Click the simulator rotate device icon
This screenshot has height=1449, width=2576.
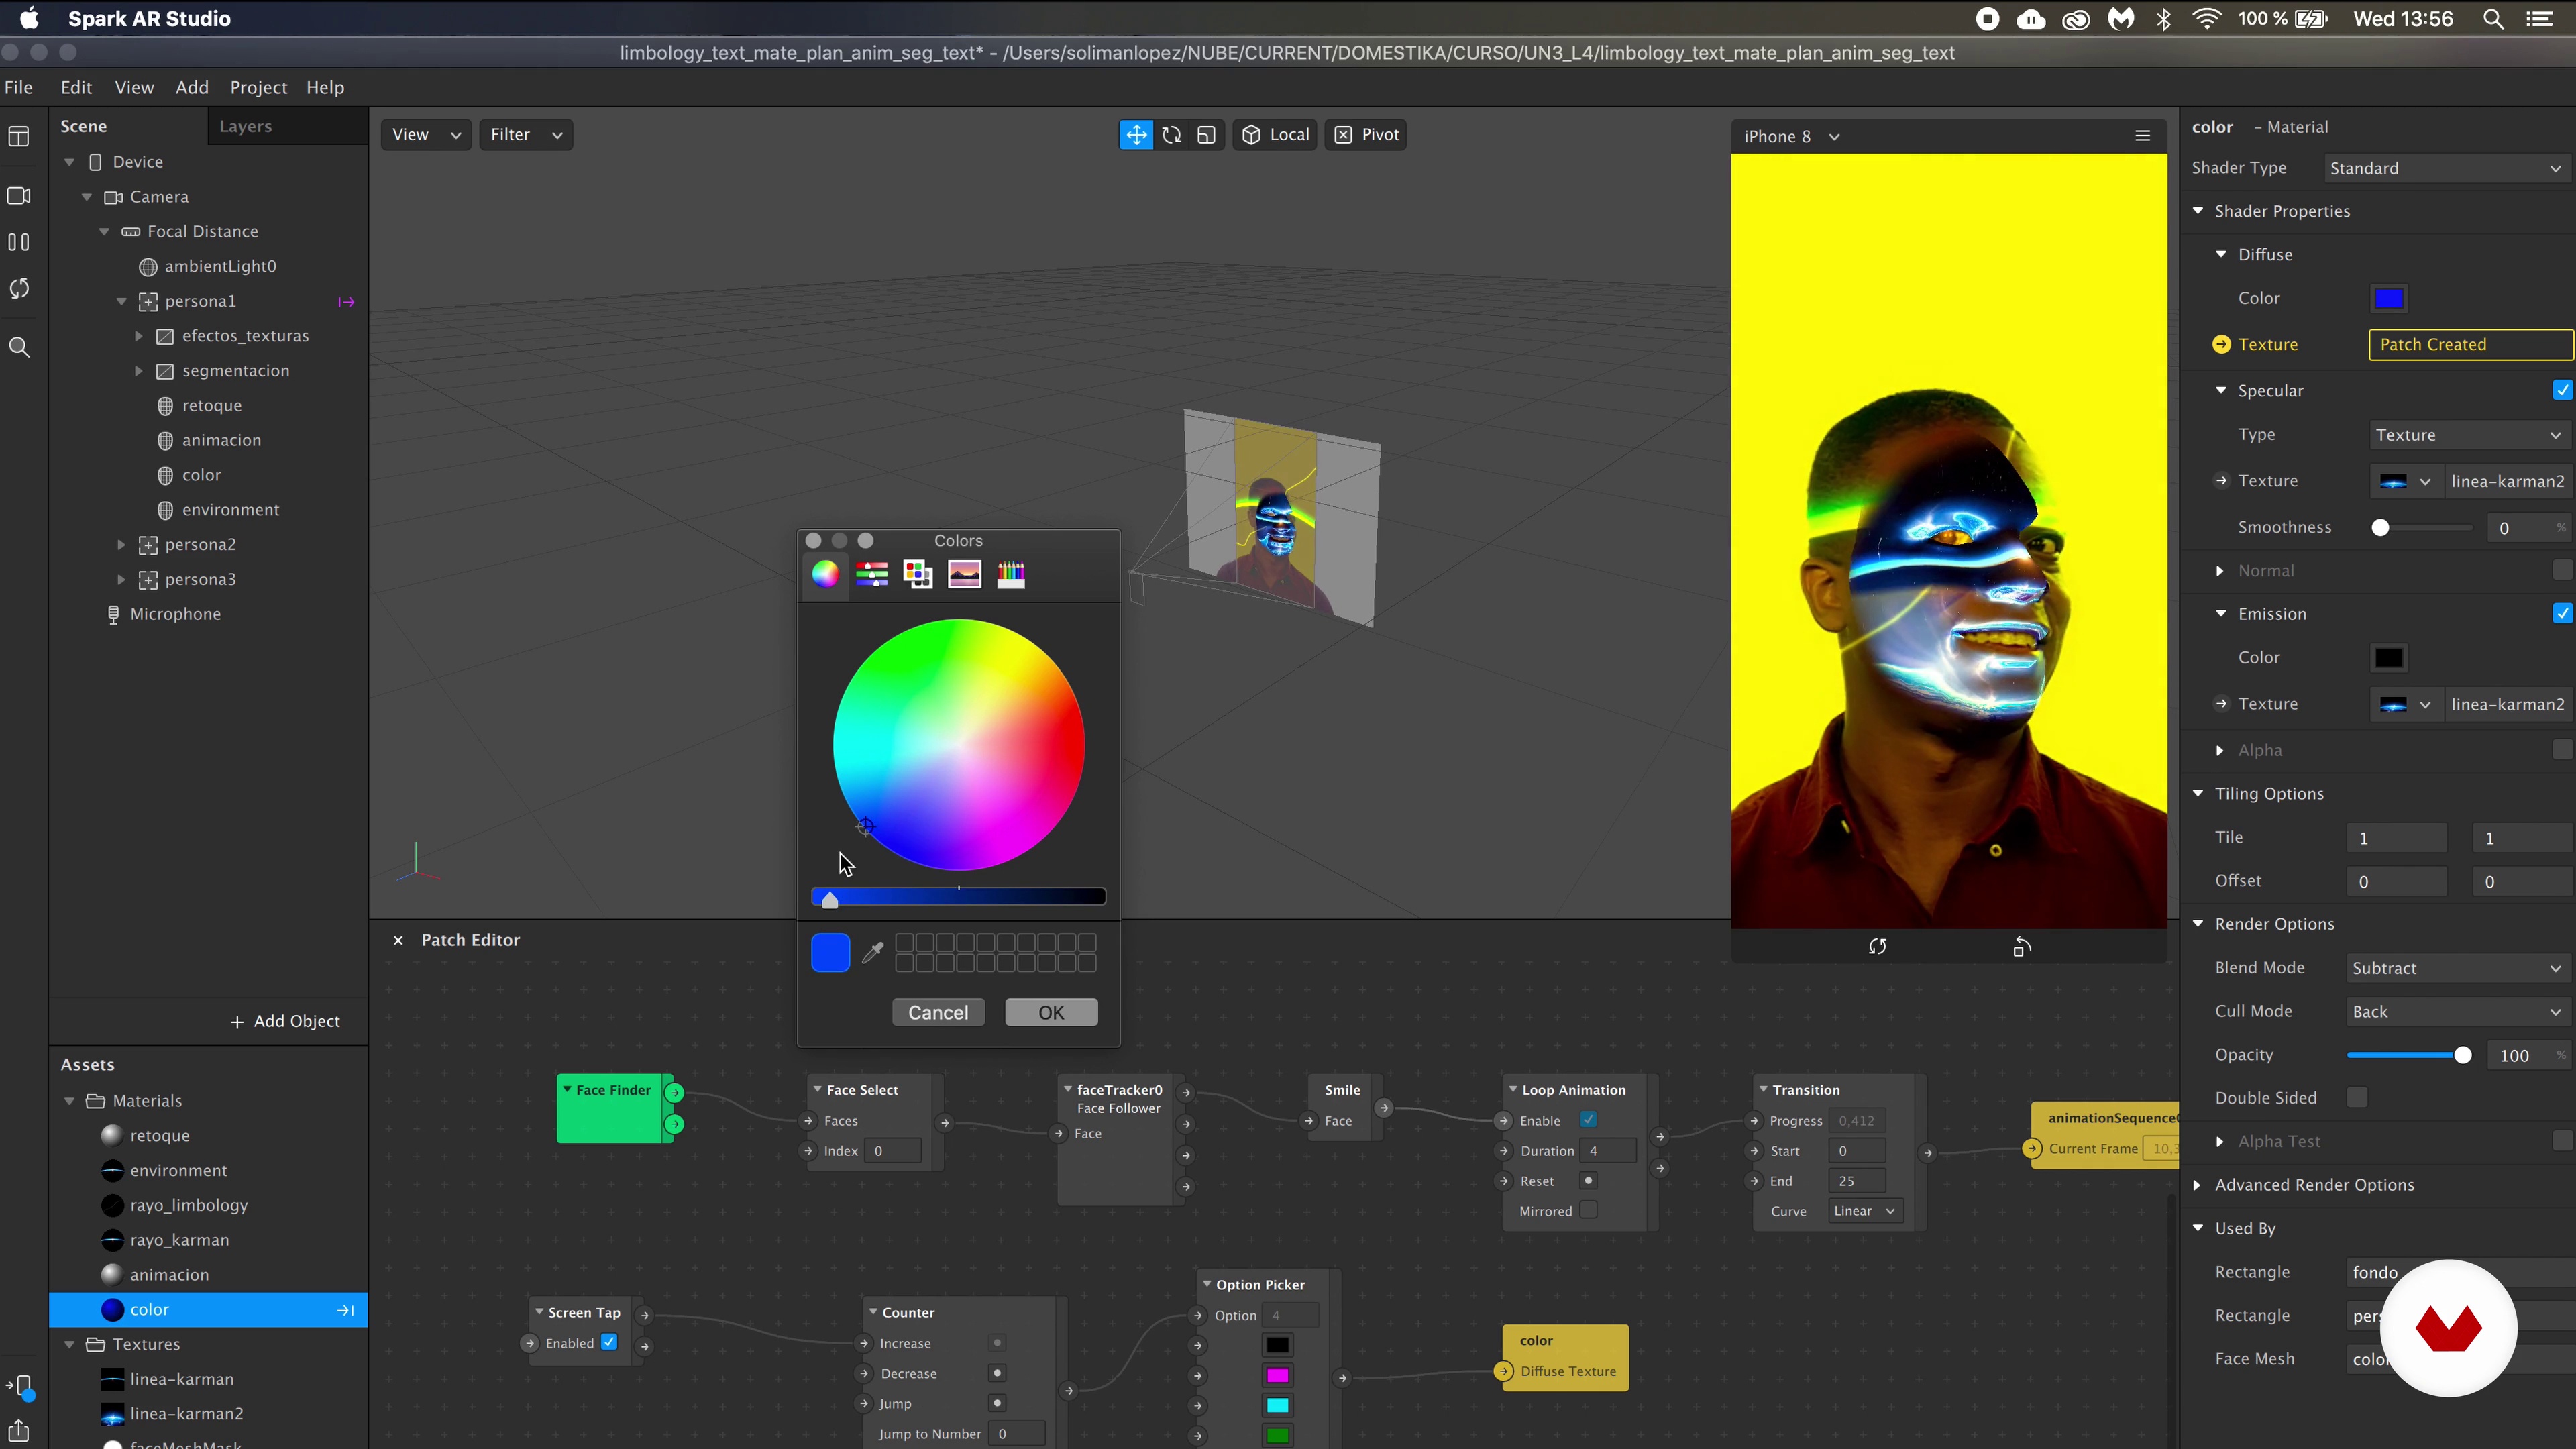coord(2021,946)
